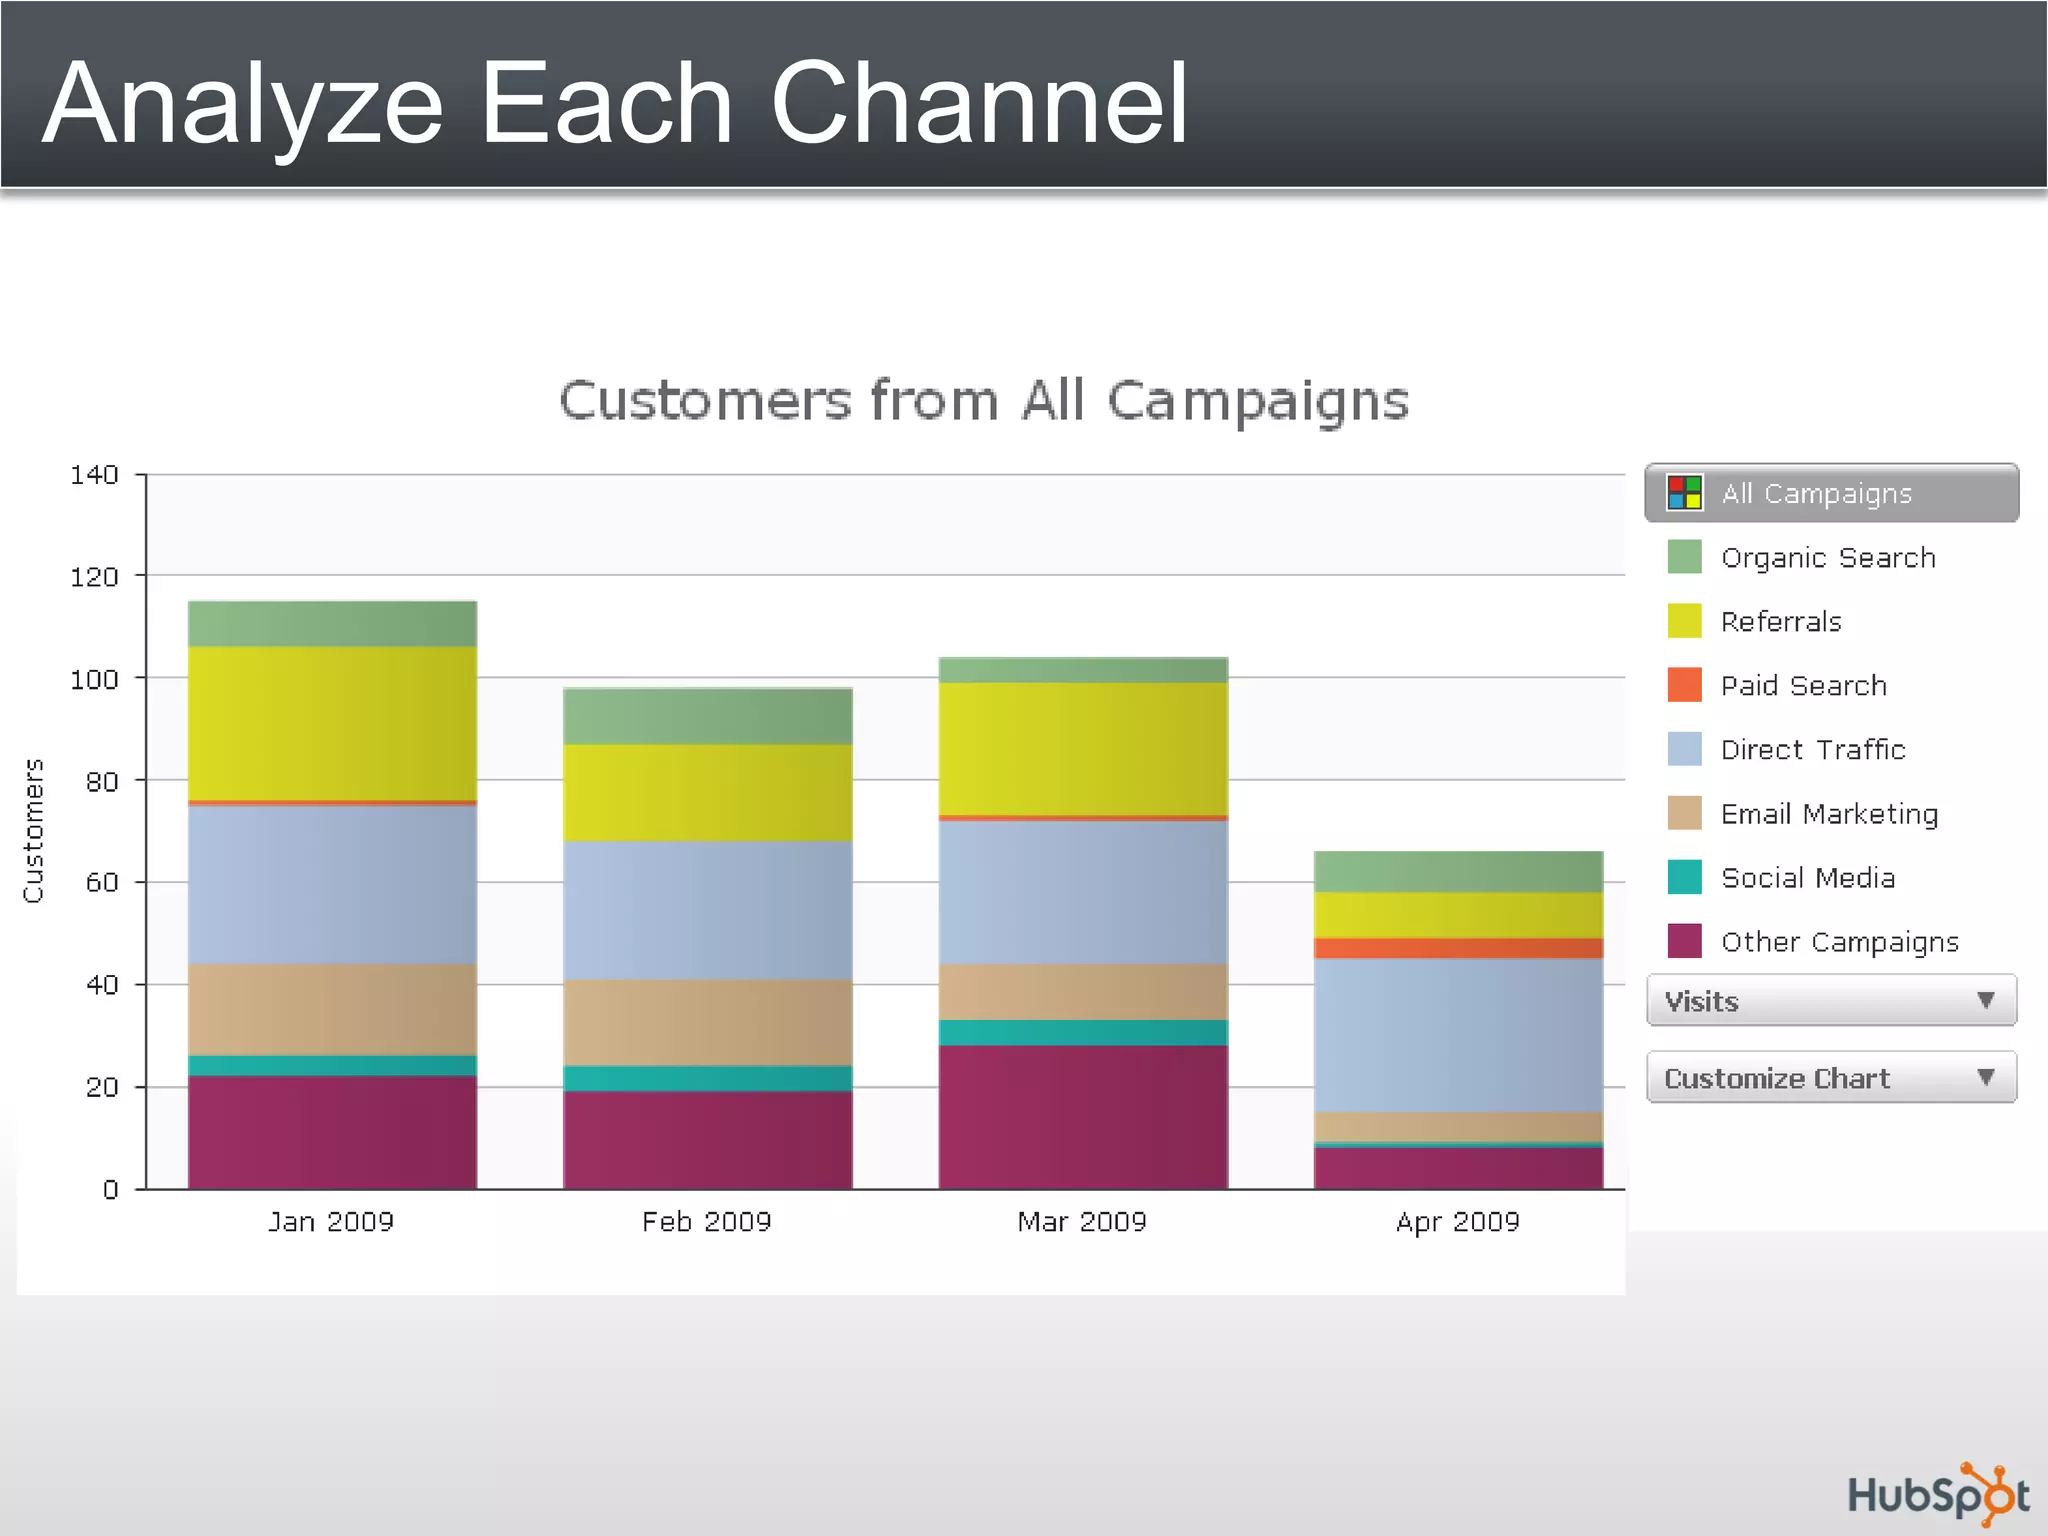Click the Jan 2009 axis label
This screenshot has height=1536, width=2048.
tap(331, 1222)
